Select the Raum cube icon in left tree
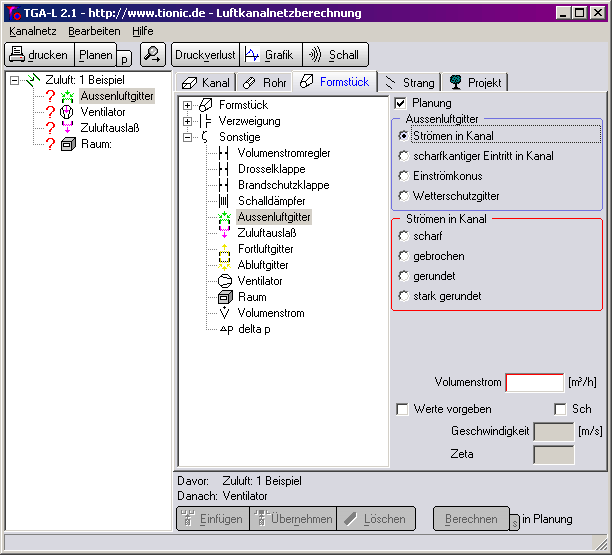This screenshot has height=555, width=612. pos(67,144)
